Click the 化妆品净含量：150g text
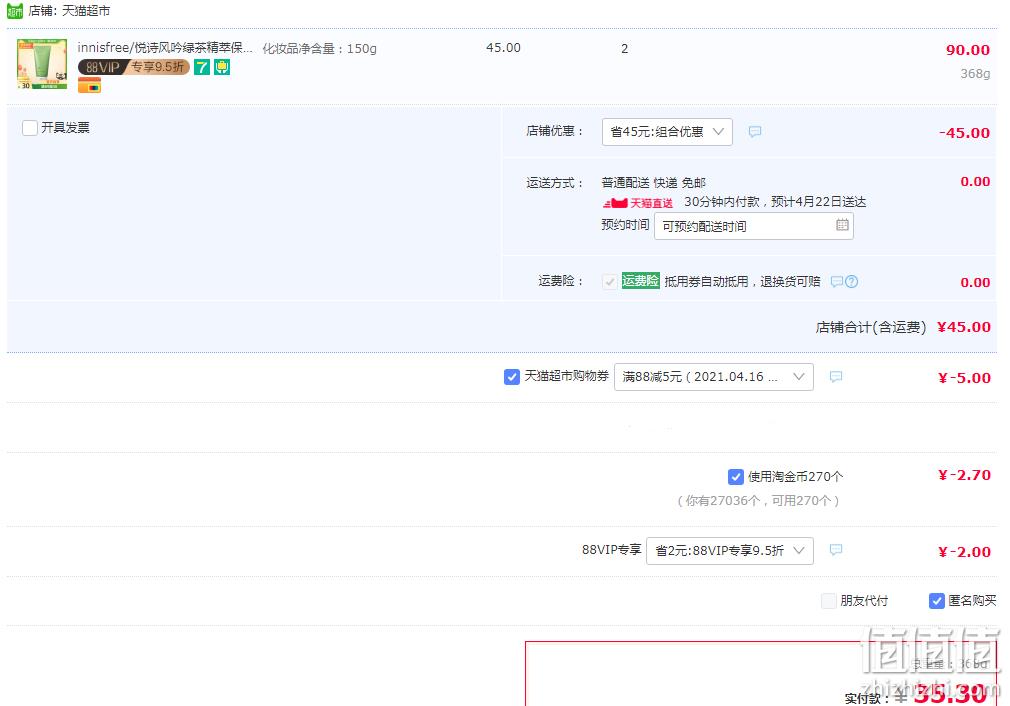This screenshot has width=1010, height=706. [319, 48]
